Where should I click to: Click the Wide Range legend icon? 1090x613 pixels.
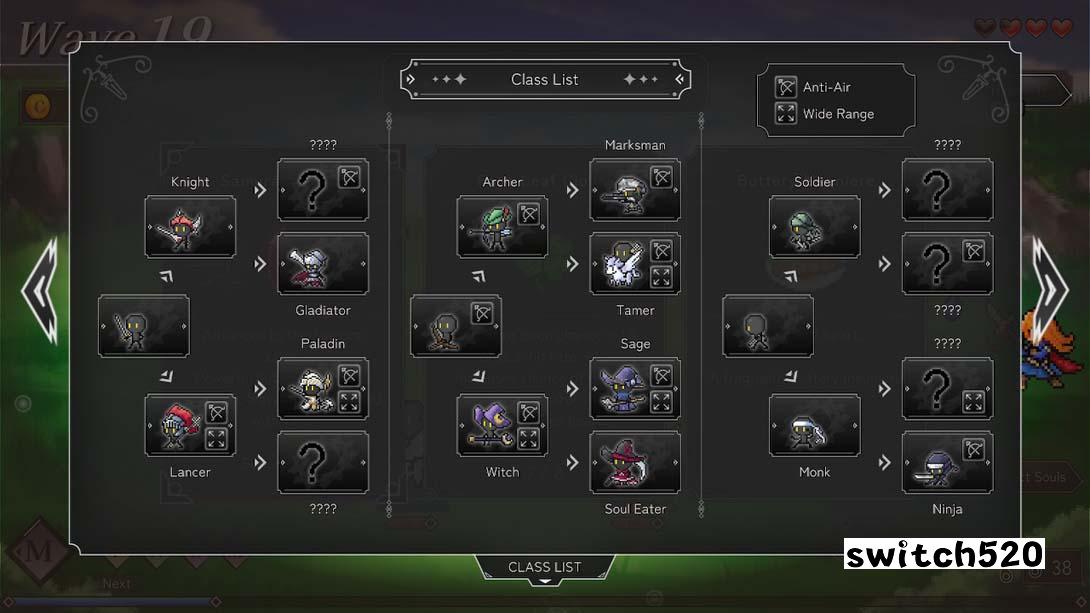coord(786,113)
